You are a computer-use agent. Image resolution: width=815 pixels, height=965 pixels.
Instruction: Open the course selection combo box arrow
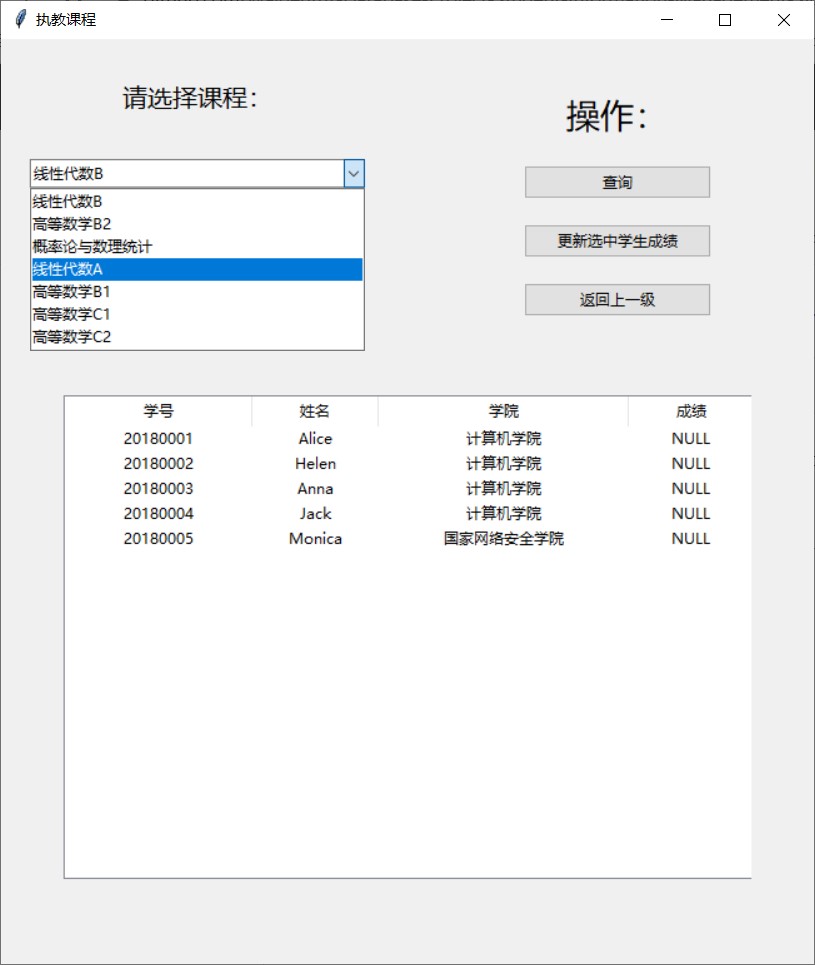pos(353,173)
